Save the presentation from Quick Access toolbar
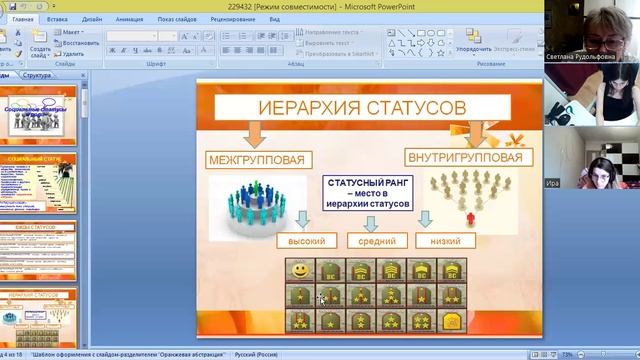Image resolution: width=640 pixels, height=360 pixels. (12, 6)
